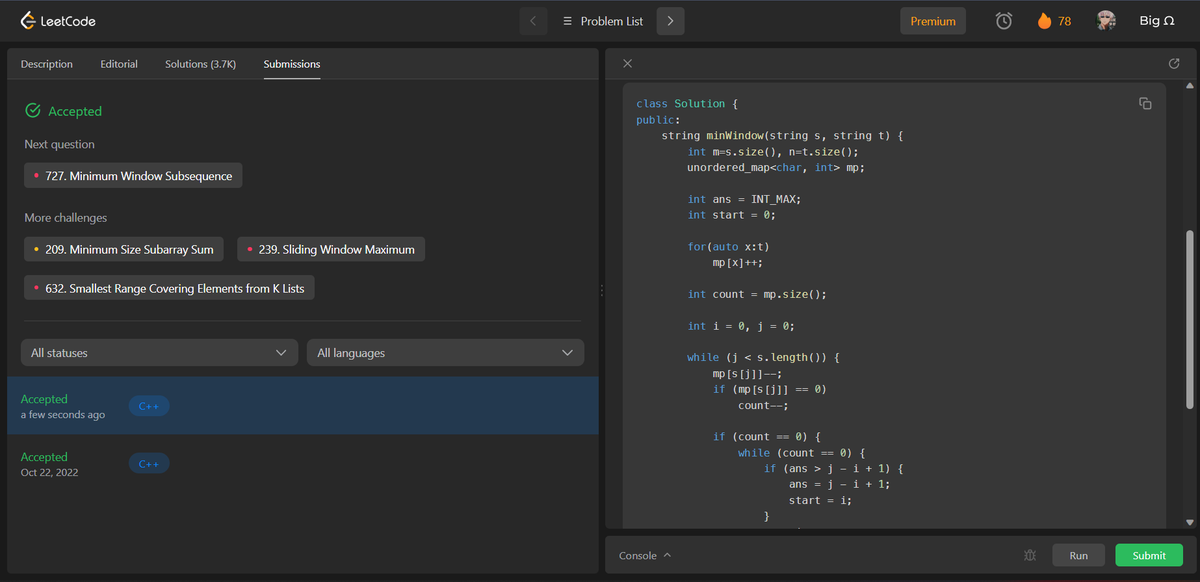Open 727. Minimum Window Subsequence
Screen dimensions: 1200x582
click(x=133, y=176)
